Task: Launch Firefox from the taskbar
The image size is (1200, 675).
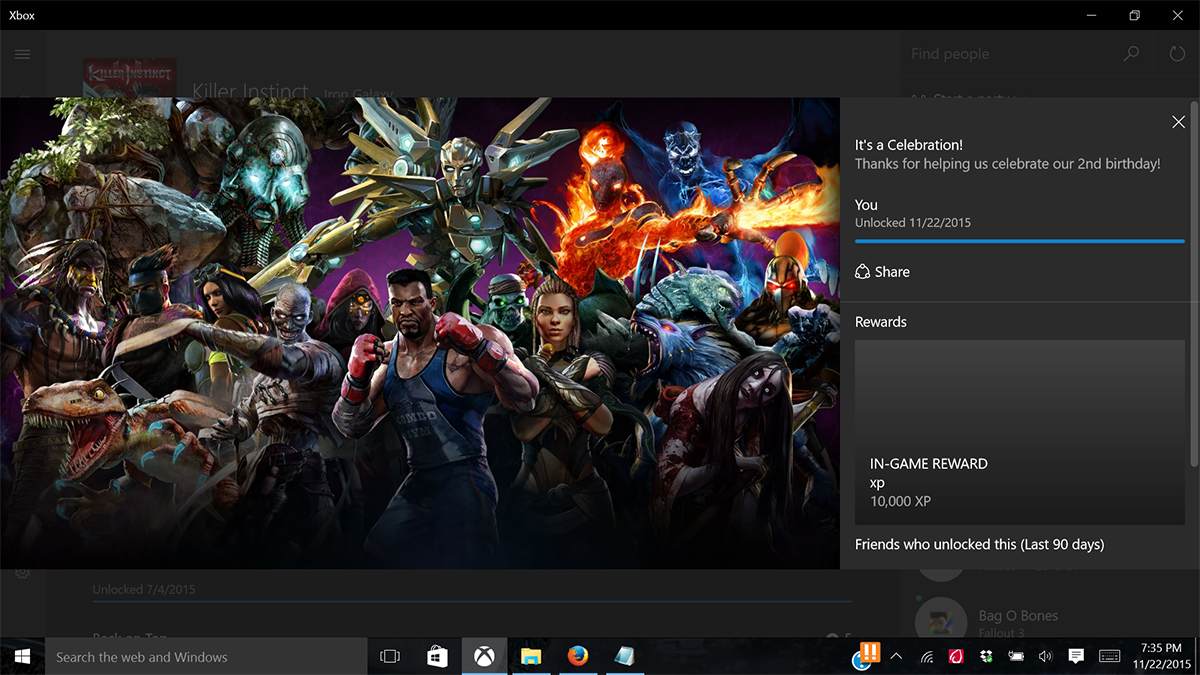Action: [578, 657]
